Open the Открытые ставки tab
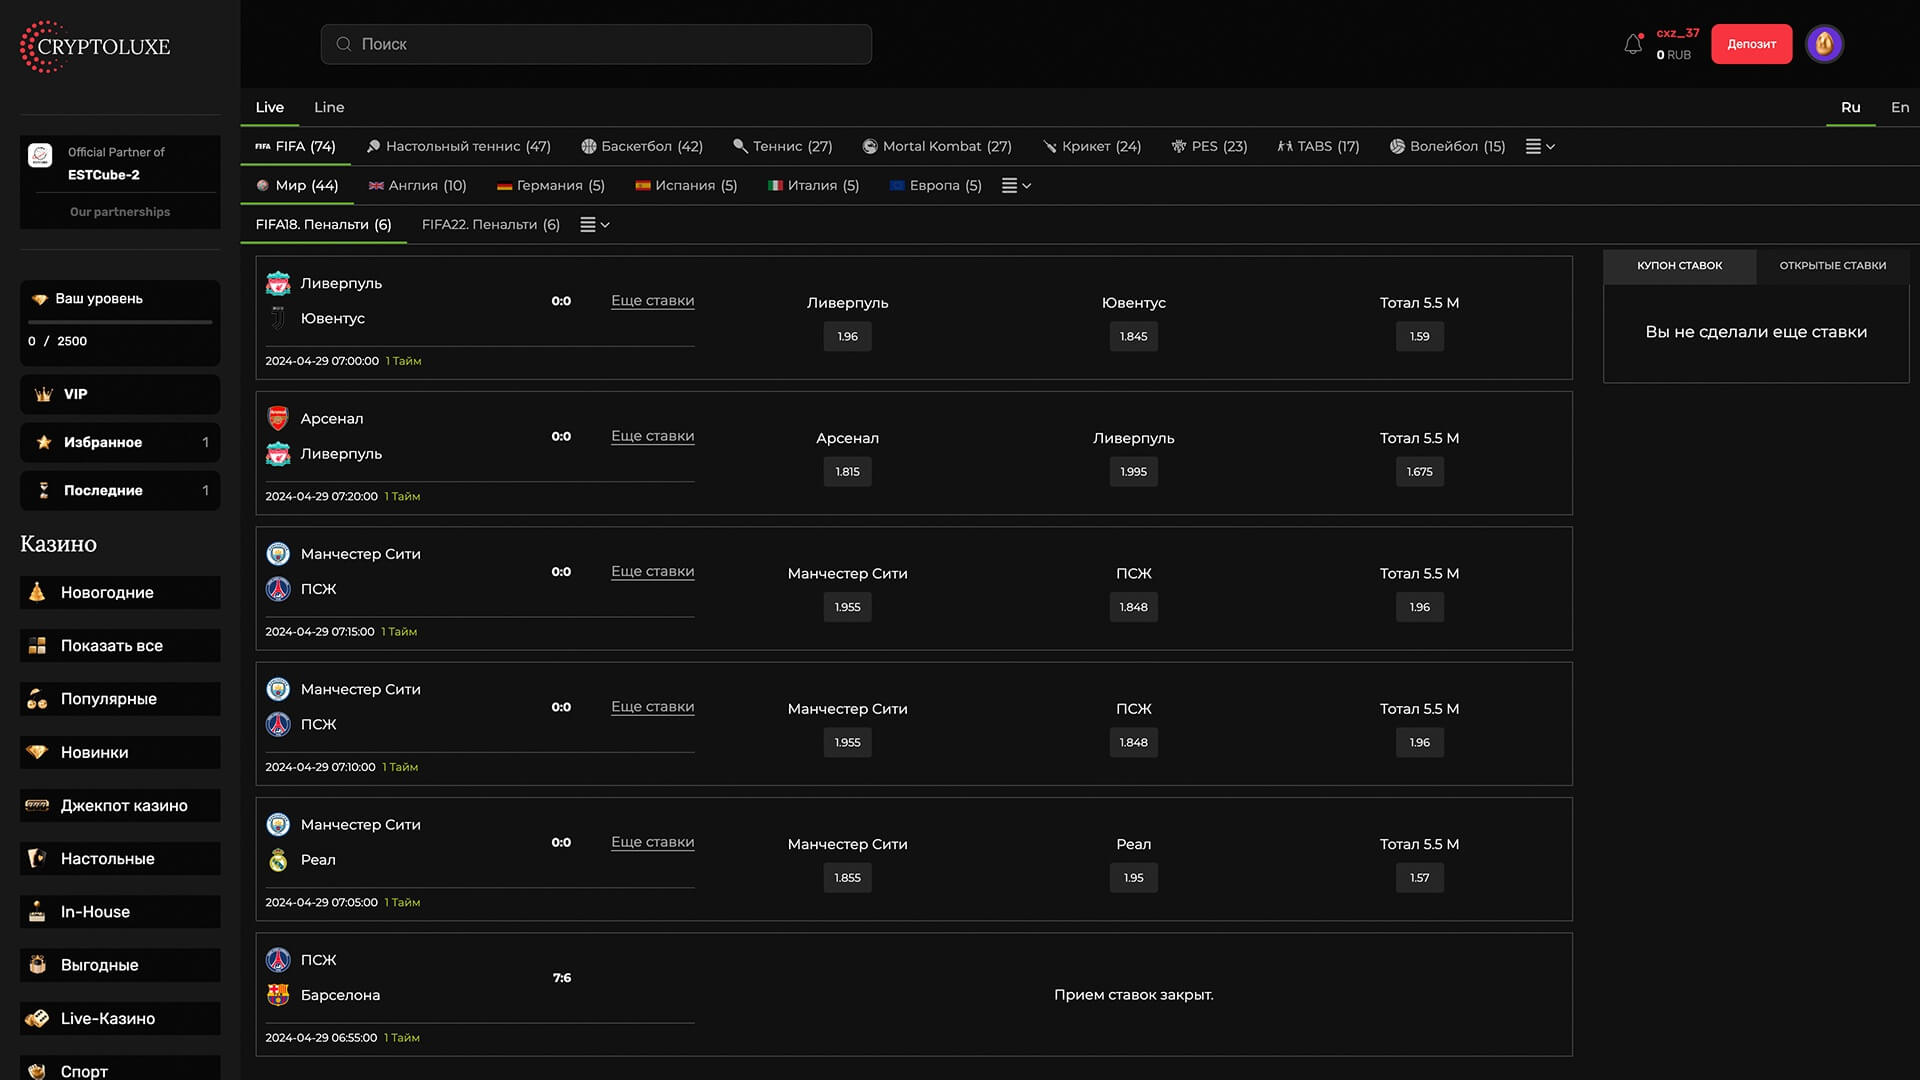Viewport: 1920px width, 1080px height. coord(1833,266)
